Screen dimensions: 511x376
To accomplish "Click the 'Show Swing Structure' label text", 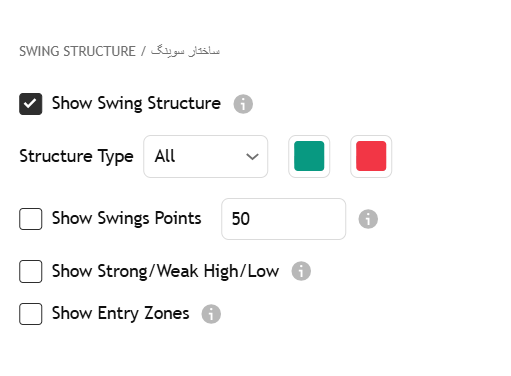I will (x=136, y=103).
